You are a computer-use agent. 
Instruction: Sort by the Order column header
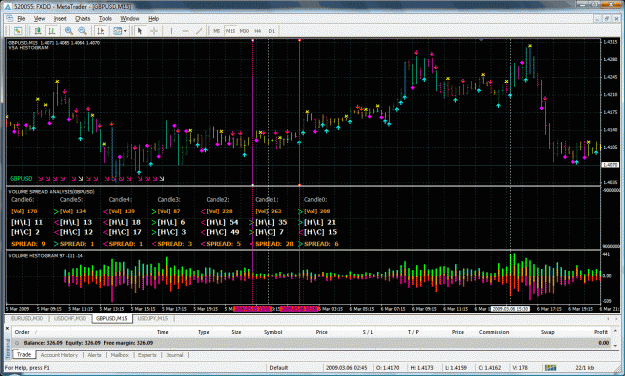point(22,332)
